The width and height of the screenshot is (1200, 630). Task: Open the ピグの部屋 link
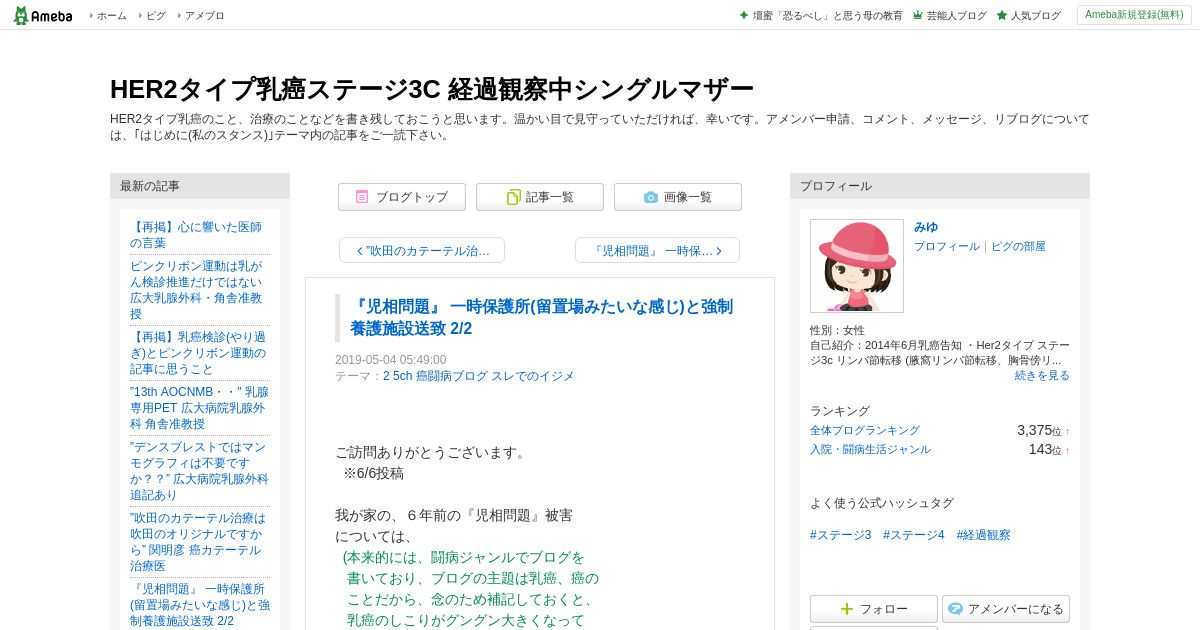1018,246
